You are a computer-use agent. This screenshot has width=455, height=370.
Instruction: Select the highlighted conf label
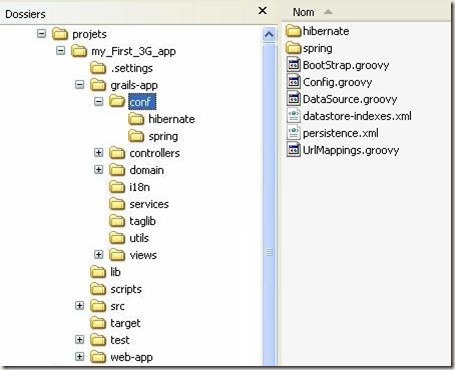tap(142, 102)
